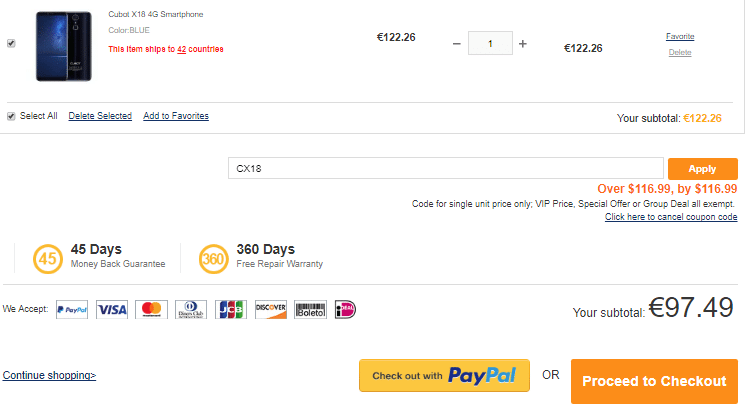Increase quantity with the plus button
750x414 pixels.
(523, 44)
